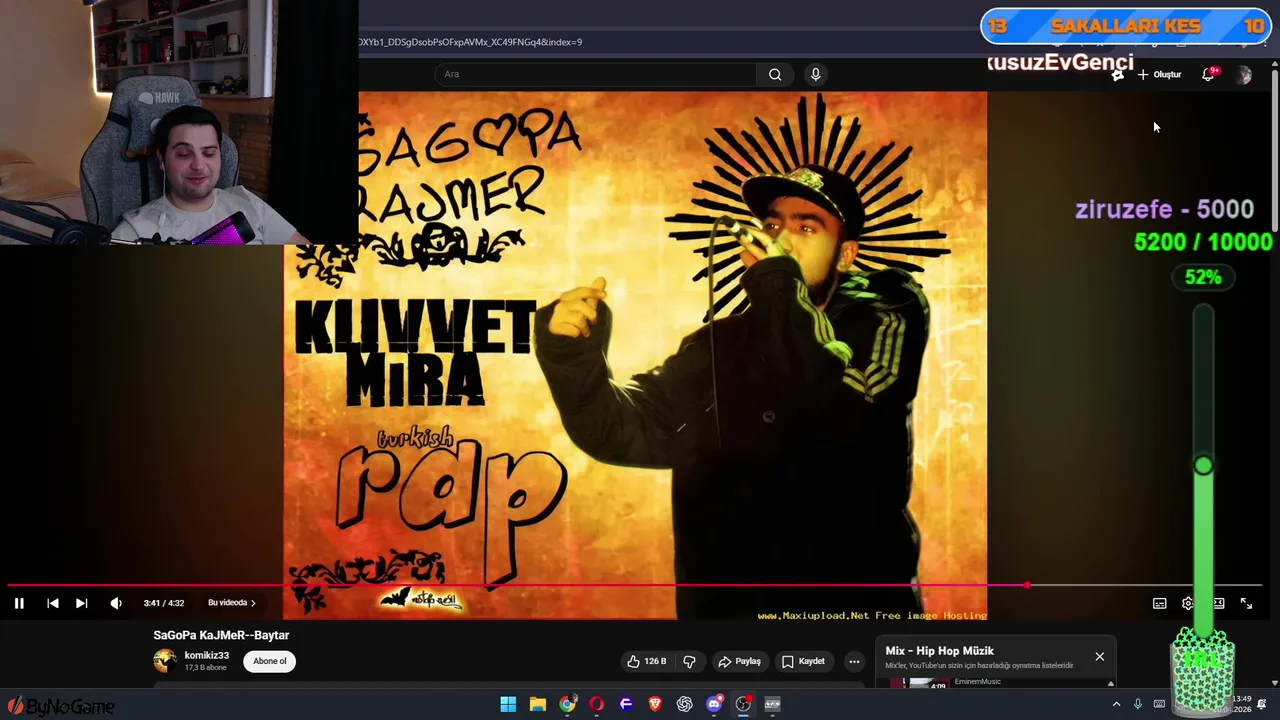Toggle subtitles on the player
This screenshot has width=1280, height=720.
[1160, 603]
